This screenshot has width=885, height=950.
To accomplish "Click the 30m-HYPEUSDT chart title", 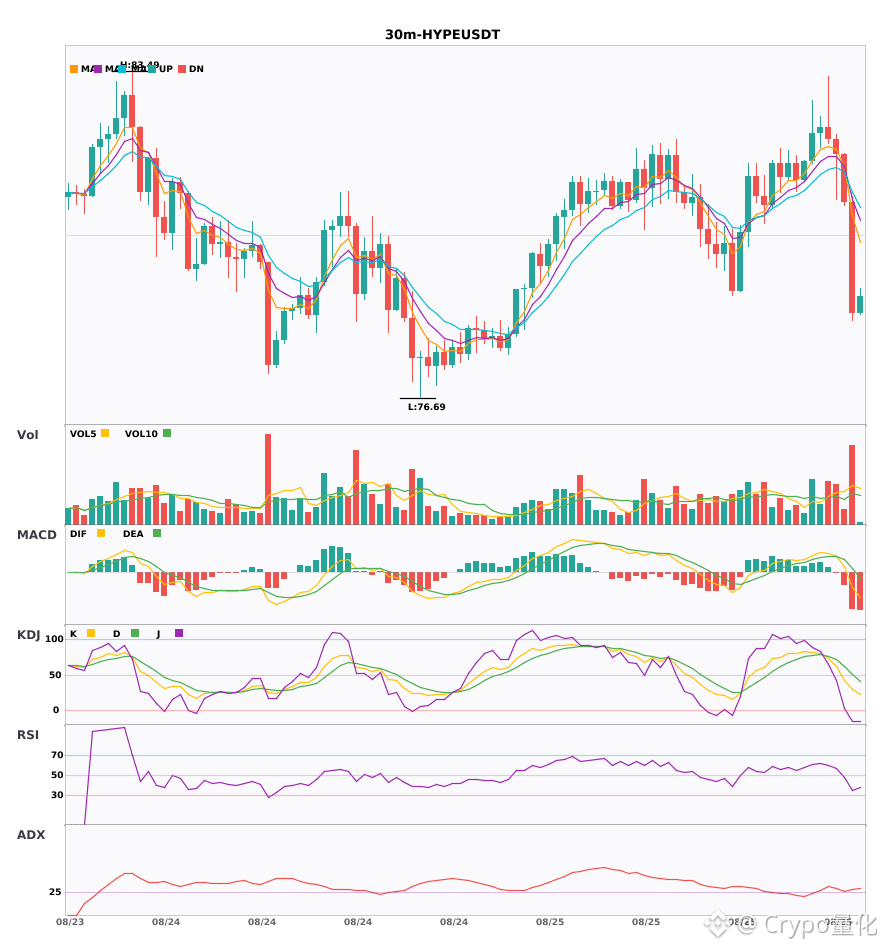I will (x=442, y=35).
